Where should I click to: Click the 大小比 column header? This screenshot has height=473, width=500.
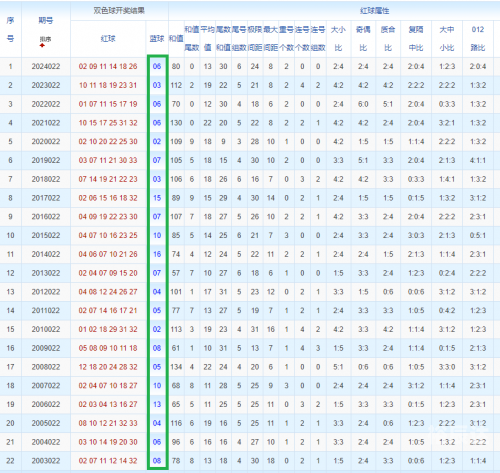pos(338,39)
